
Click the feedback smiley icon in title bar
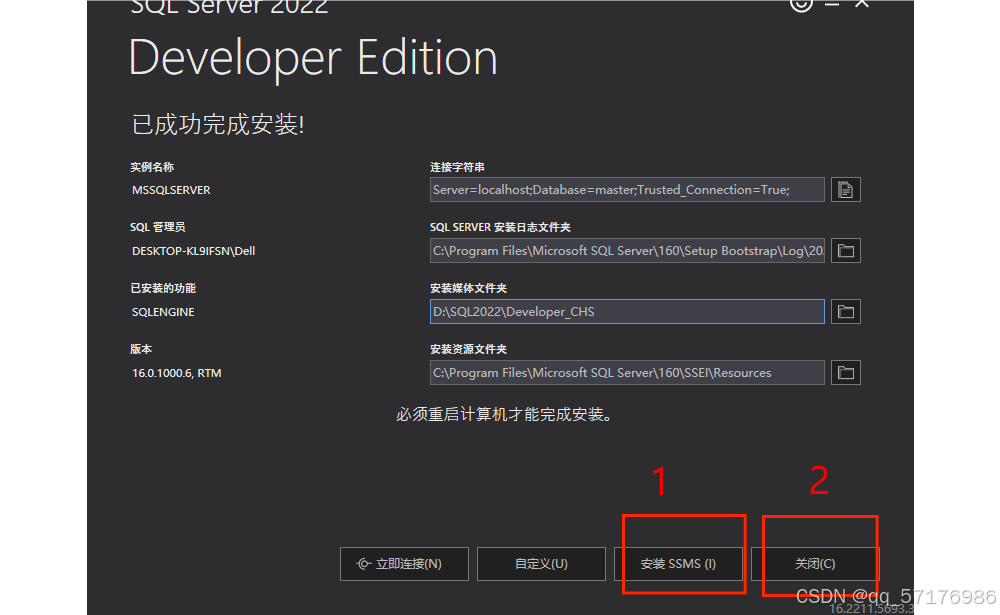pyautogui.click(x=801, y=4)
